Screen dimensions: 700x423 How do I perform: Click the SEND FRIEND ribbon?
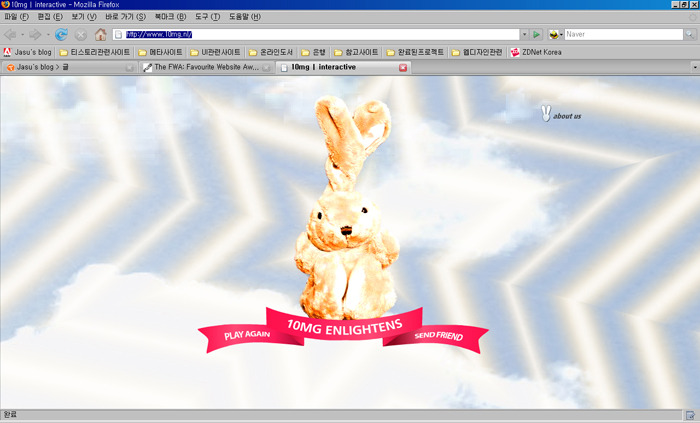(438, 336)
